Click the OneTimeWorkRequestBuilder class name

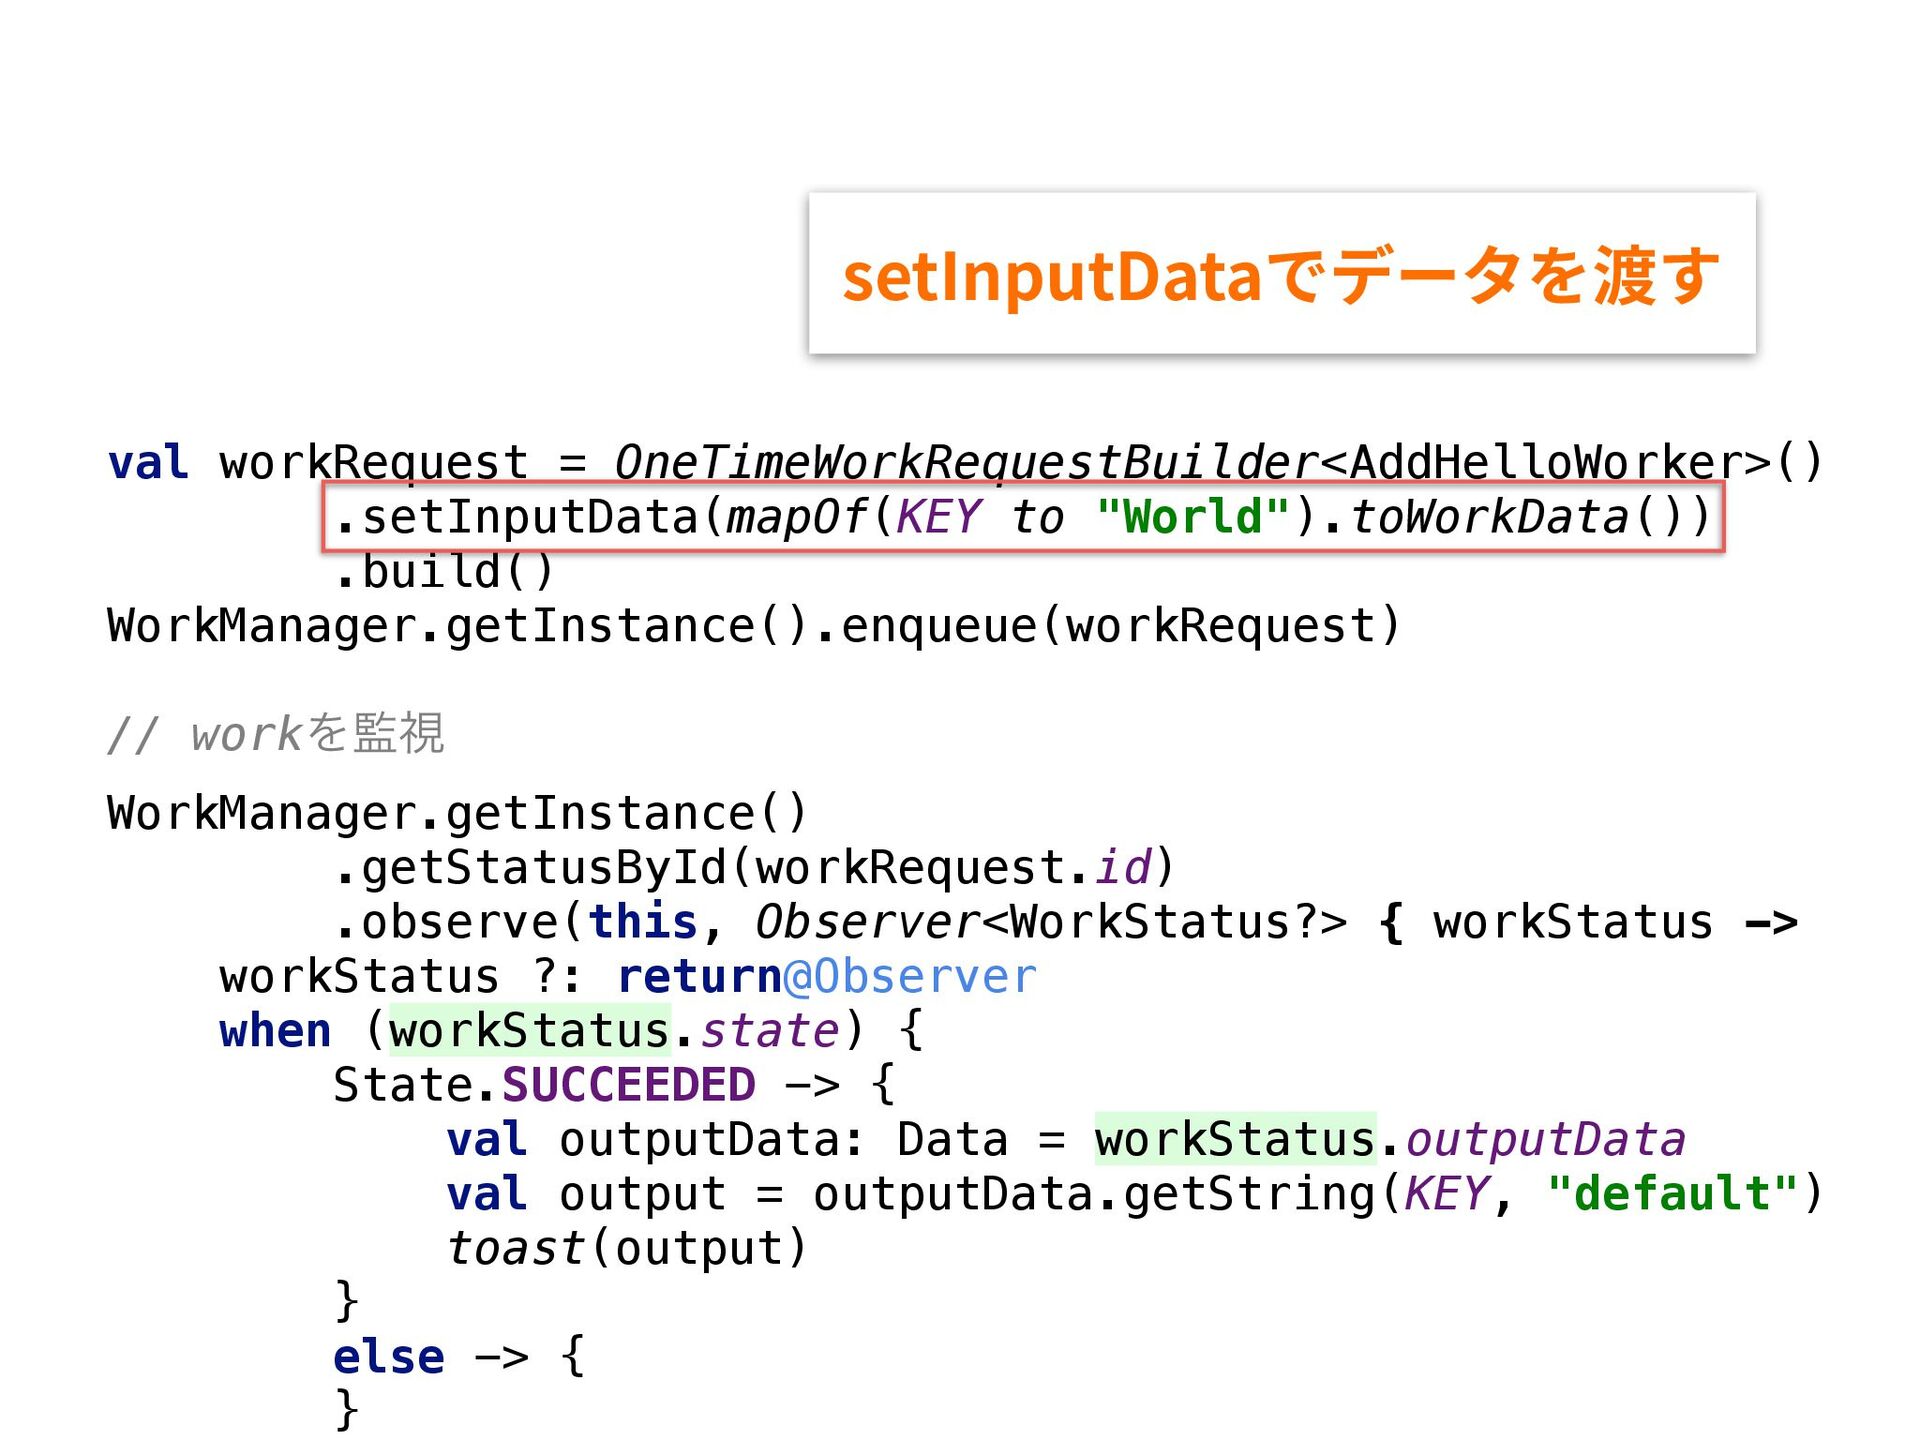tap(965, 462)
